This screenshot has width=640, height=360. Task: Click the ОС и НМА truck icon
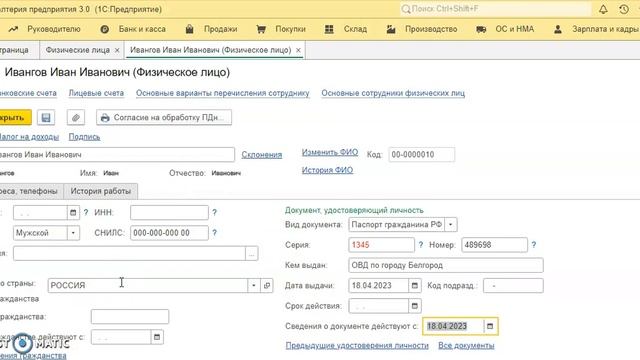481,29
